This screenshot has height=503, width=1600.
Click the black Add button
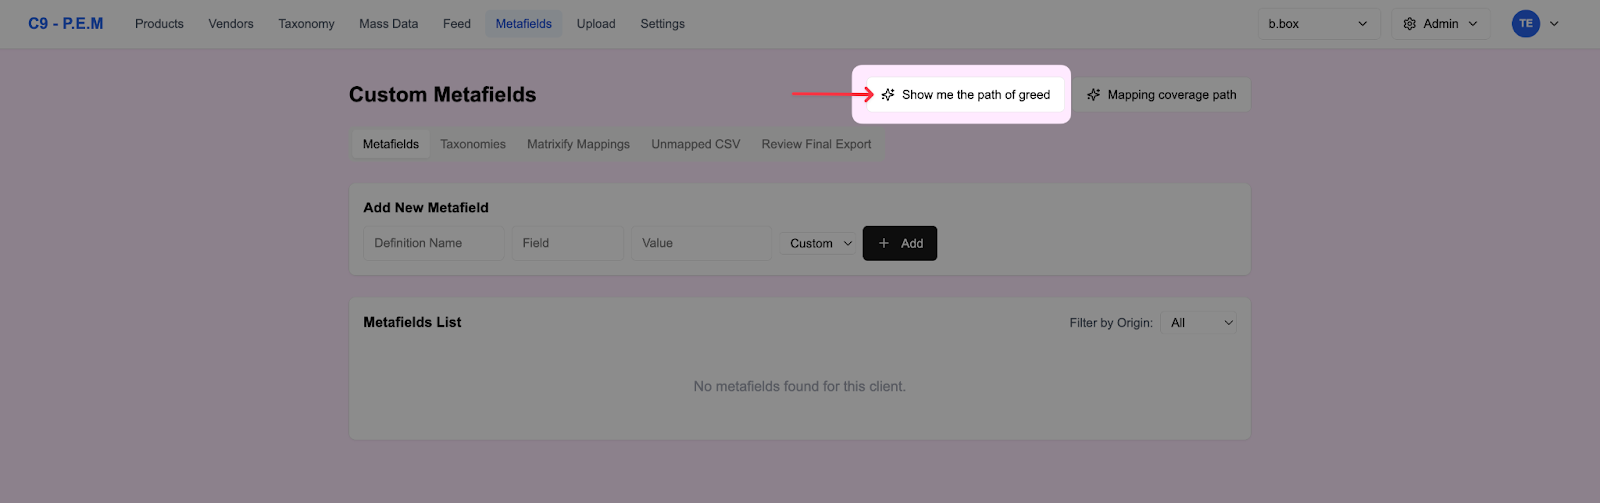900,243
